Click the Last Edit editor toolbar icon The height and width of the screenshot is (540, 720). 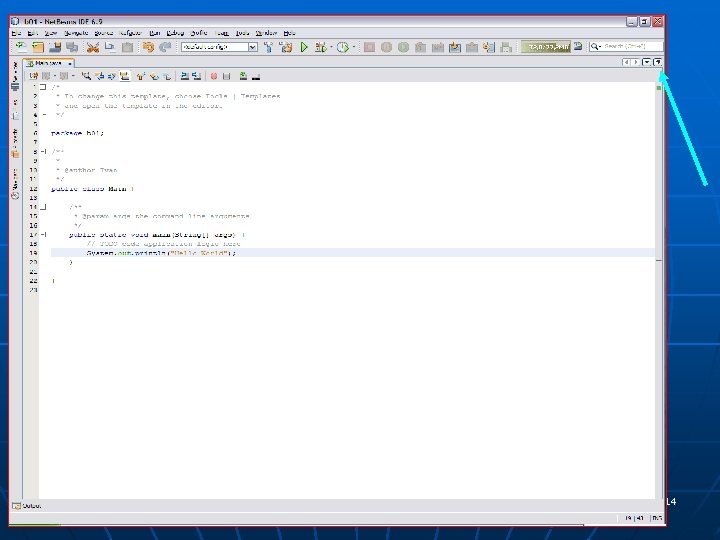point(34,76)
